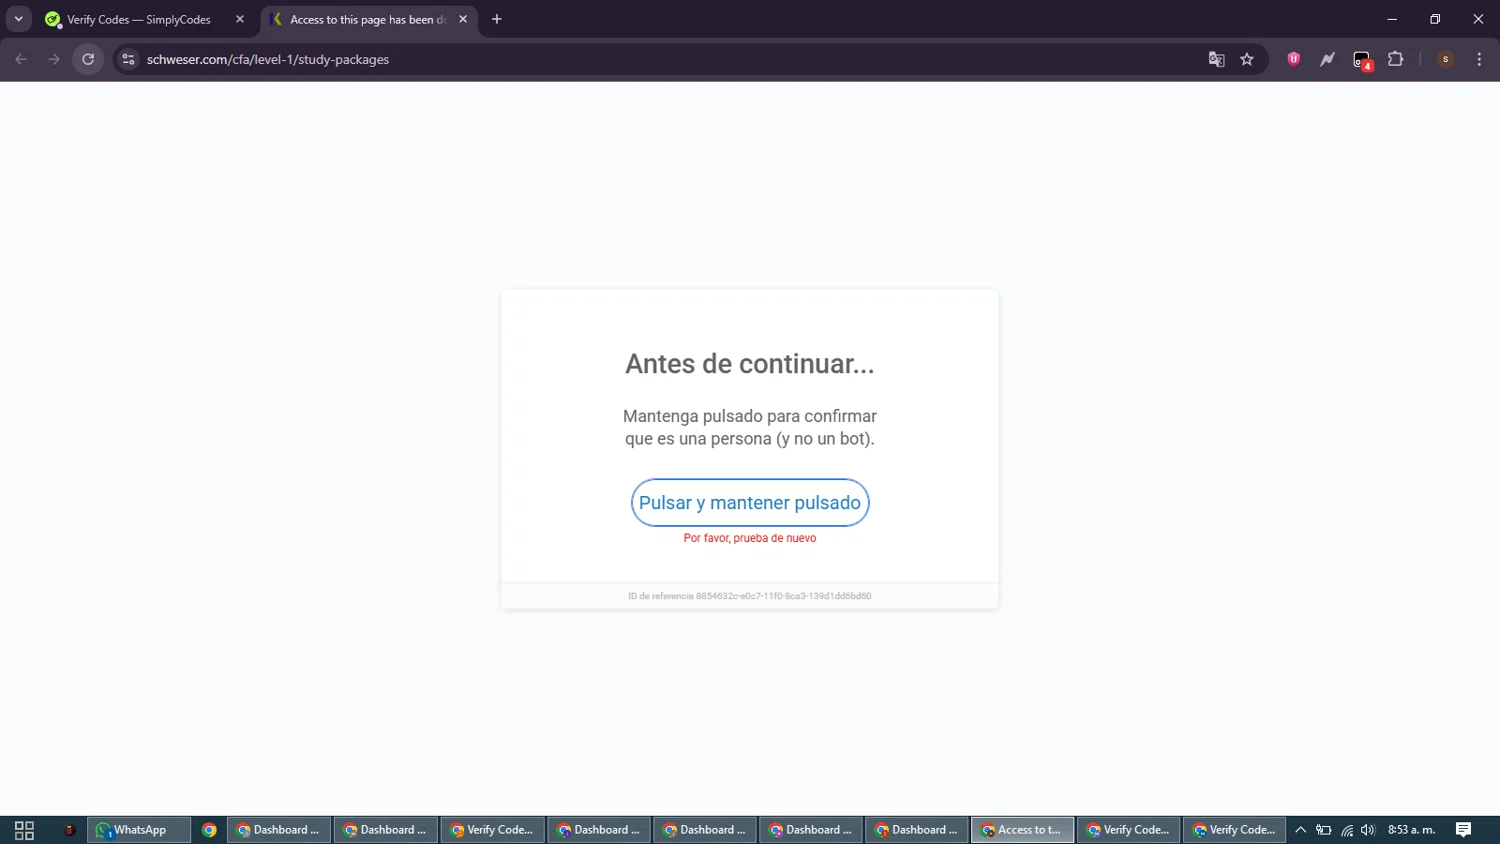Click the Antes de continuar heading
The image size is (1500, 844).
(x=750, y=364)
